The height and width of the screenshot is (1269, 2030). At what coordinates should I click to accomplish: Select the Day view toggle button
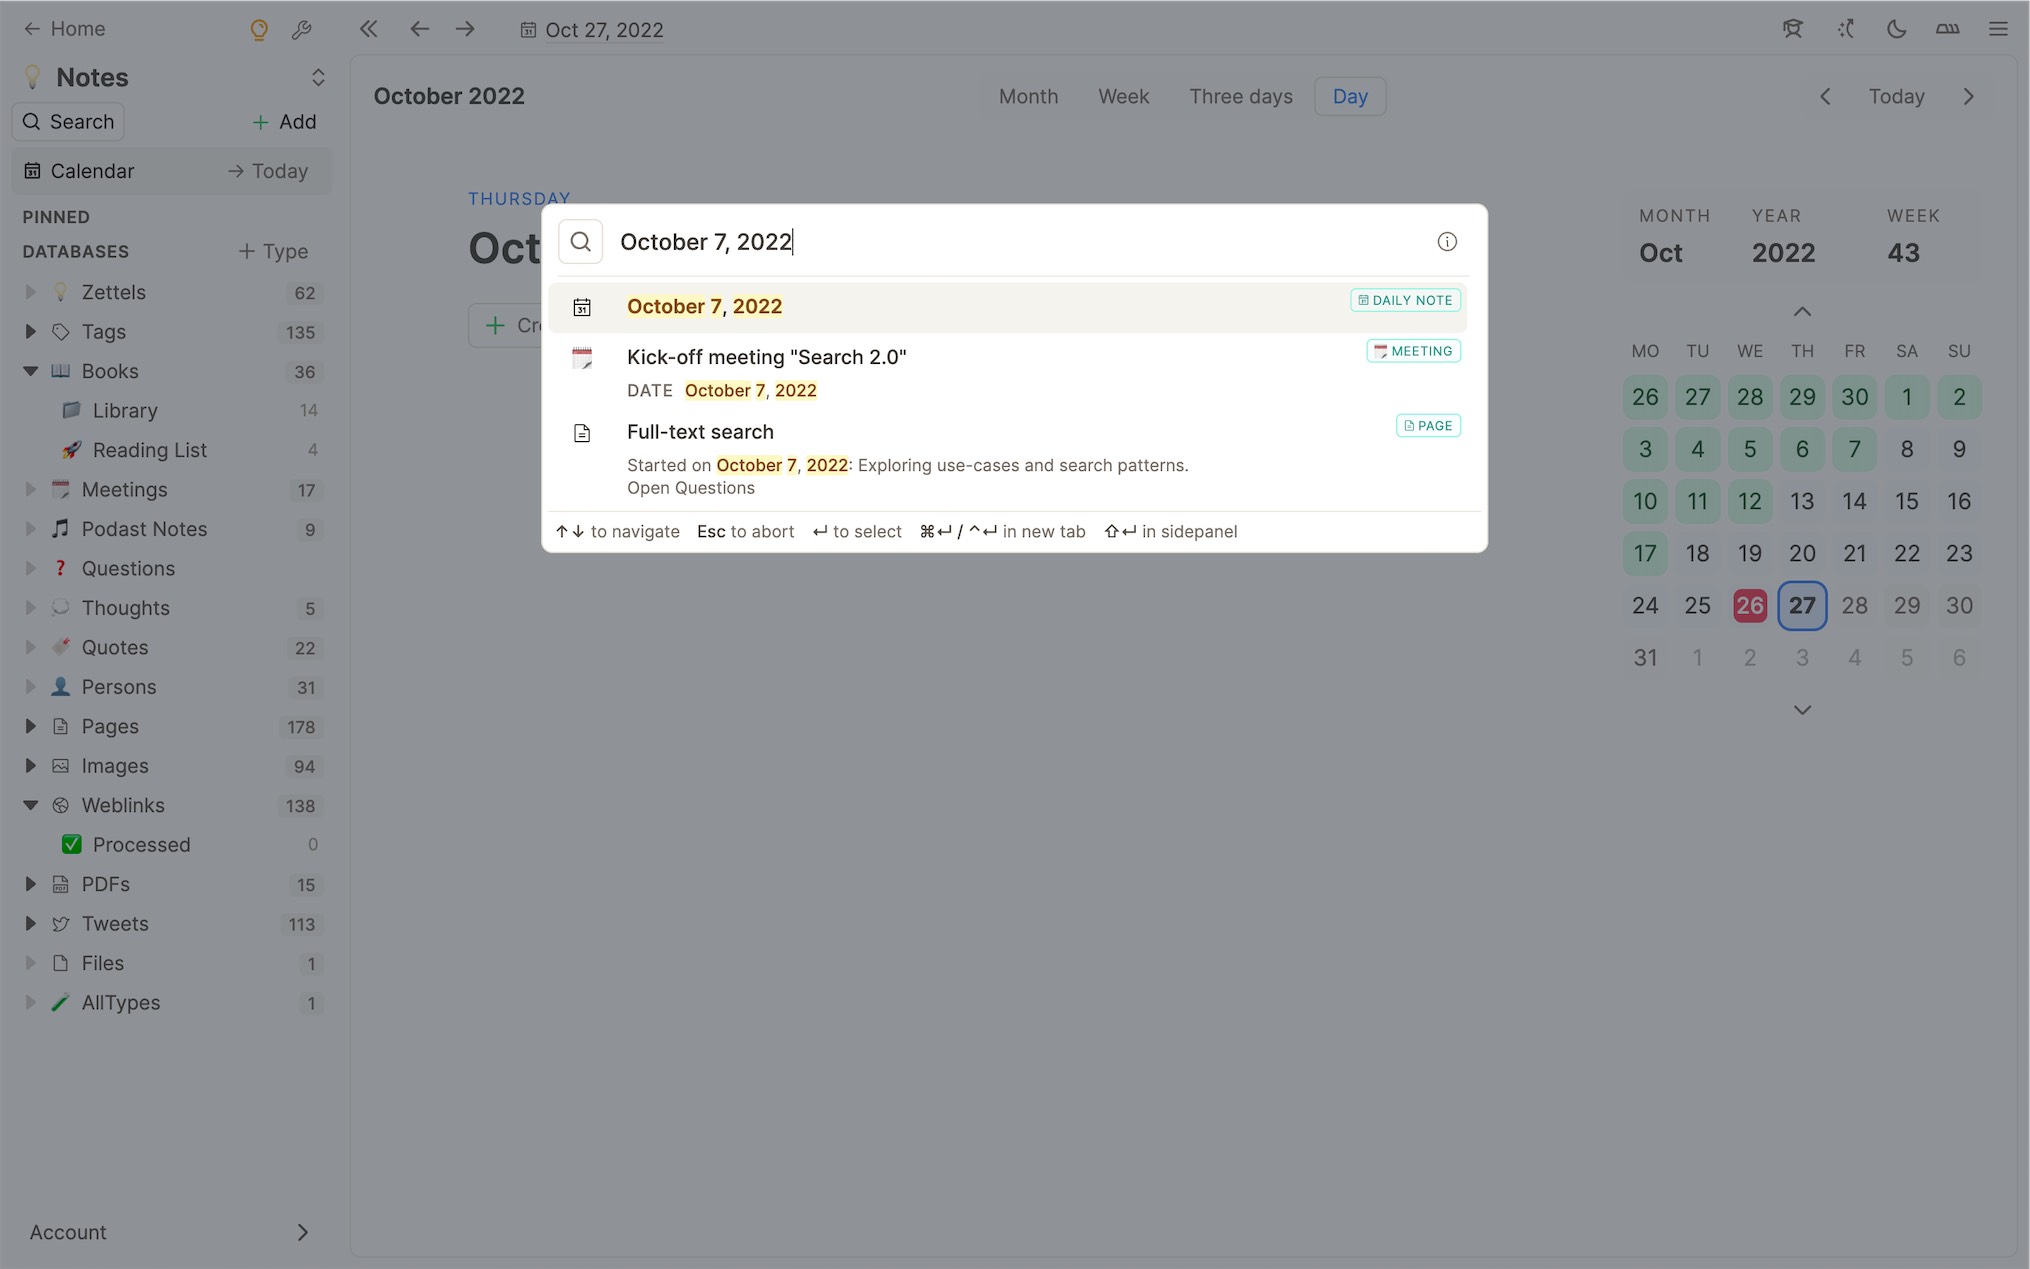1347,95
